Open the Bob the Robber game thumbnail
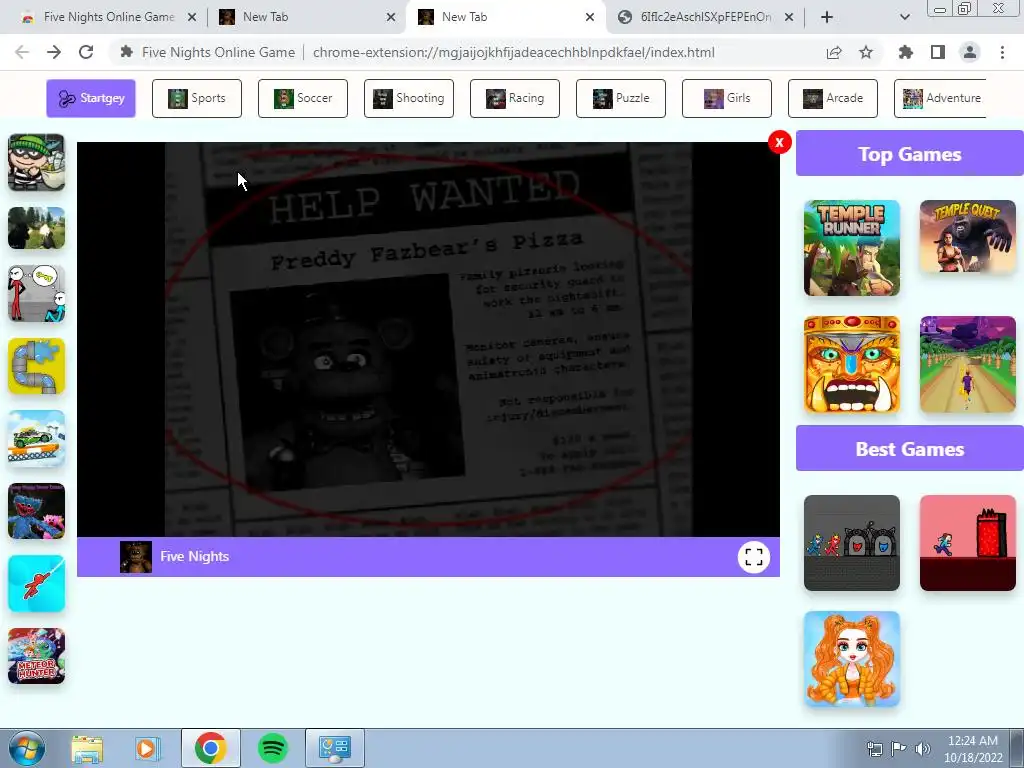 click(37, 162)
